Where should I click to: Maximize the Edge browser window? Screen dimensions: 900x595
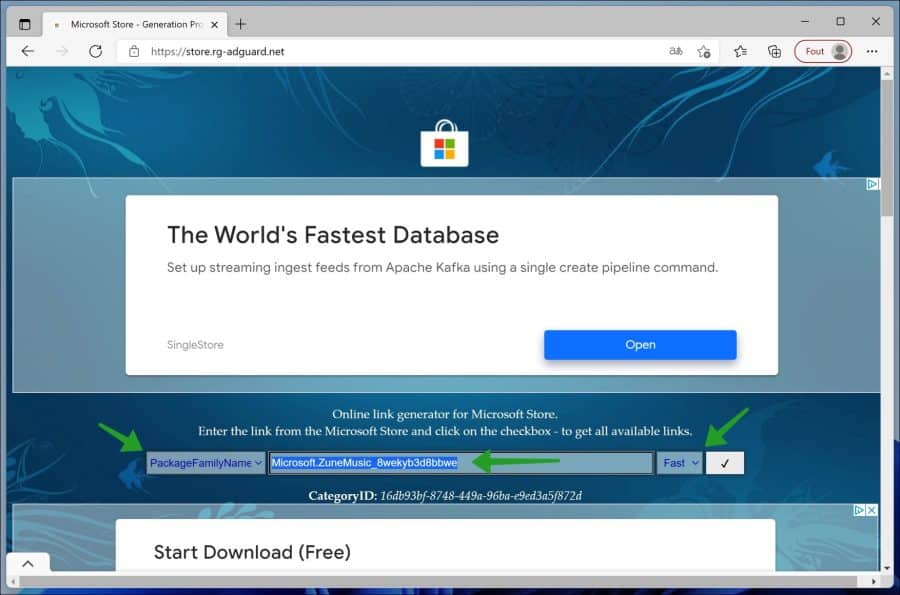[840, 21]
